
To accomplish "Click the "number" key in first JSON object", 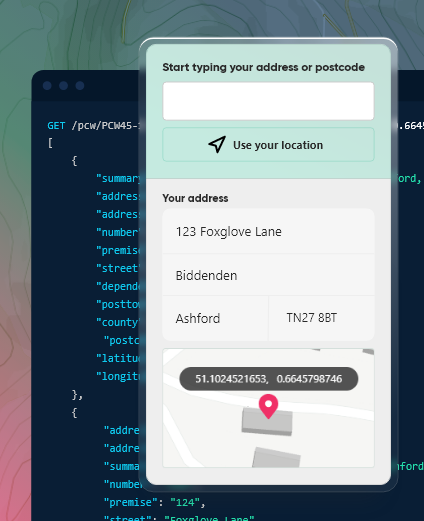I will pos(117,232).
